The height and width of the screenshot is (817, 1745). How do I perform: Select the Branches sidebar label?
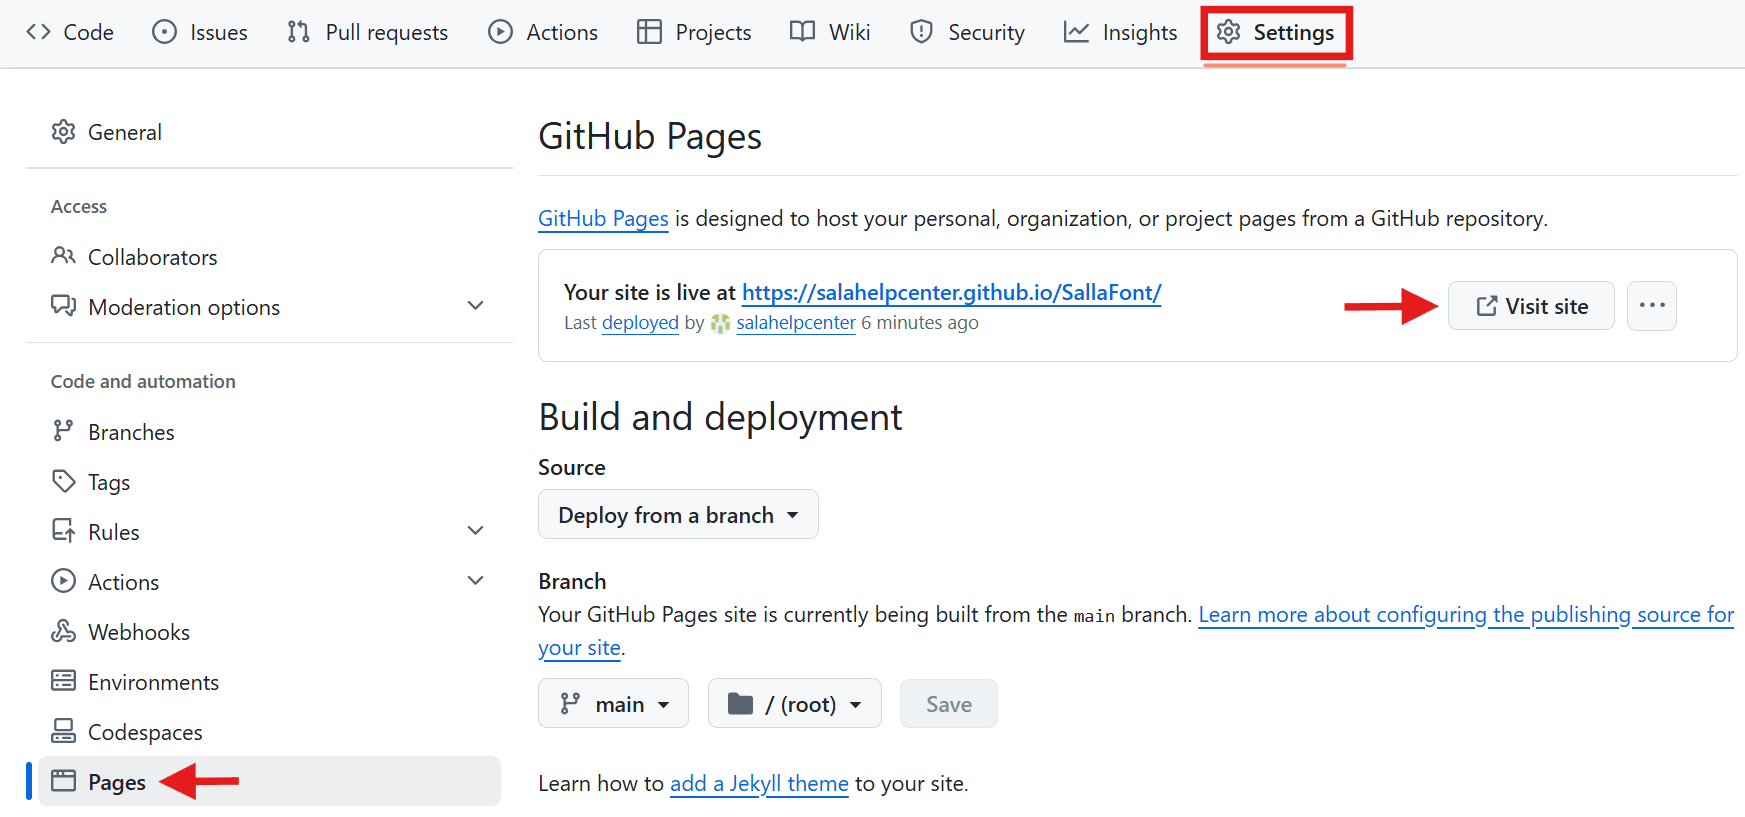tap(131, 432)
